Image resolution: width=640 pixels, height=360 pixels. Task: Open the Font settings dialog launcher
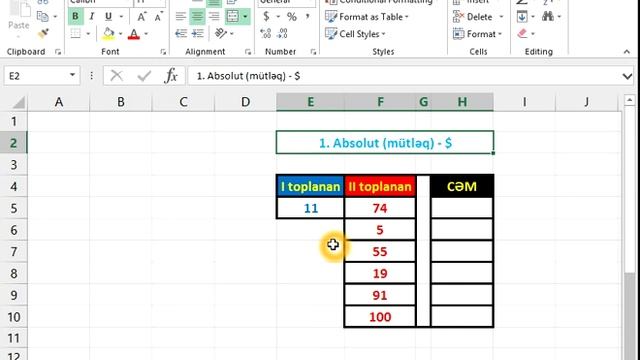coord(163,52)
